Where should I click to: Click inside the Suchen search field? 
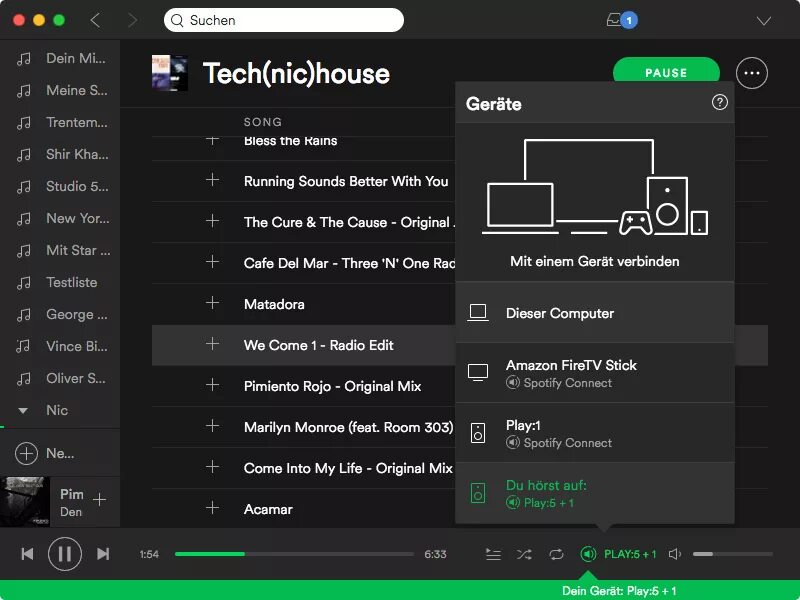[280, 20]
